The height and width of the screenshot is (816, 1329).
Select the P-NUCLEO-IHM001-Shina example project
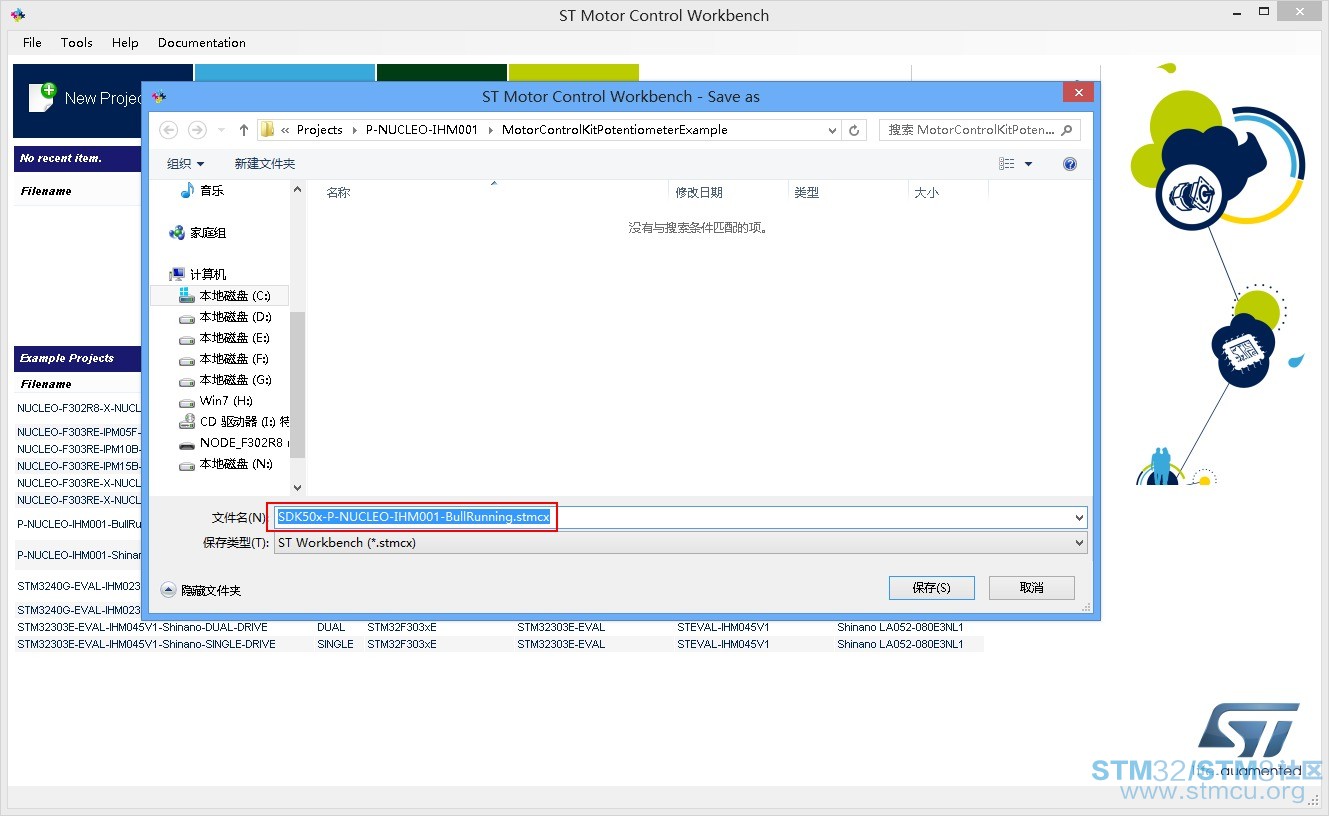[x=79, y=555]
